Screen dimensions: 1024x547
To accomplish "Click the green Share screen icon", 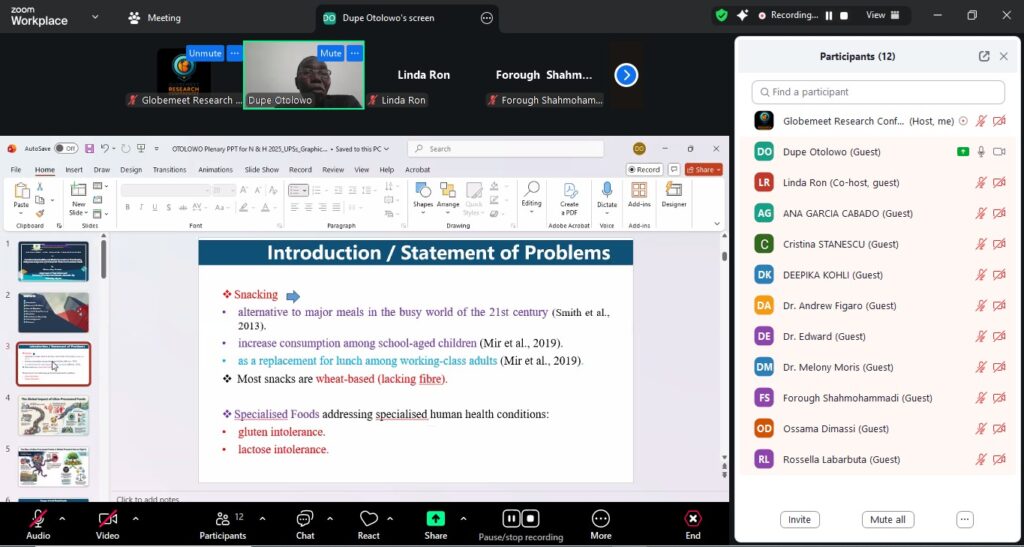I will click(x=435, y=518).
